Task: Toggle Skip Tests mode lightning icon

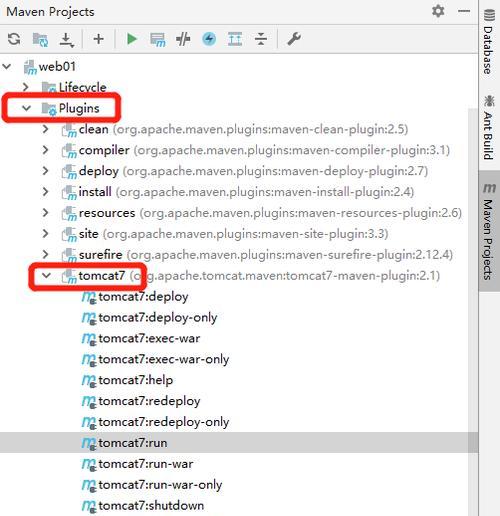Action: tap(209, 39)
